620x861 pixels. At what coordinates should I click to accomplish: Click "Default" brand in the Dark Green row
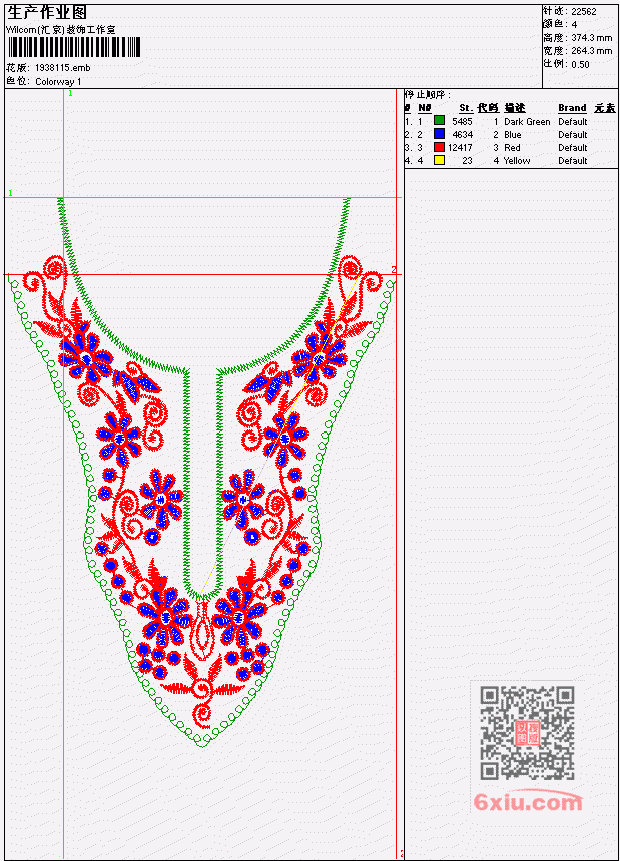click(573, 121)
